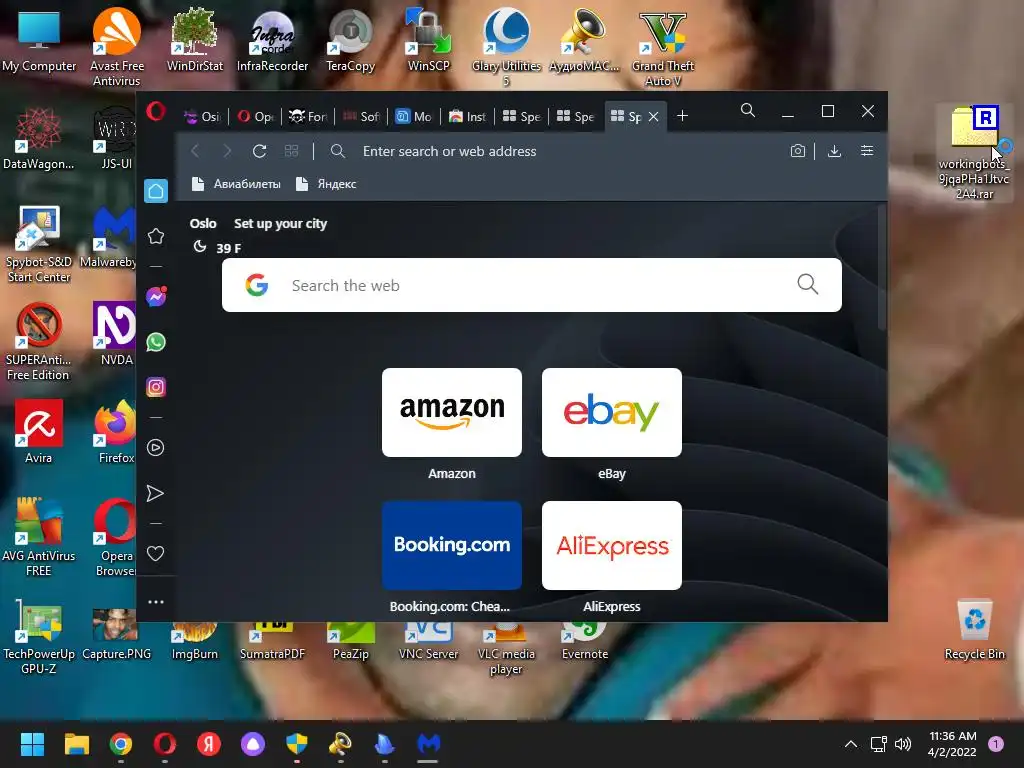Click magnifier in Google search box
Image resolution: width=1024 pixels, height=768 pixels.
(808, 284)
